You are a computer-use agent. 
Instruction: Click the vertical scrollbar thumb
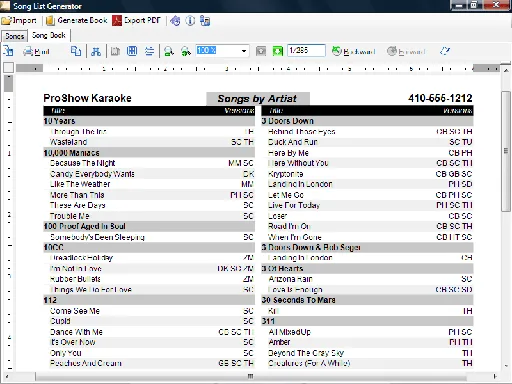point(506,151)
